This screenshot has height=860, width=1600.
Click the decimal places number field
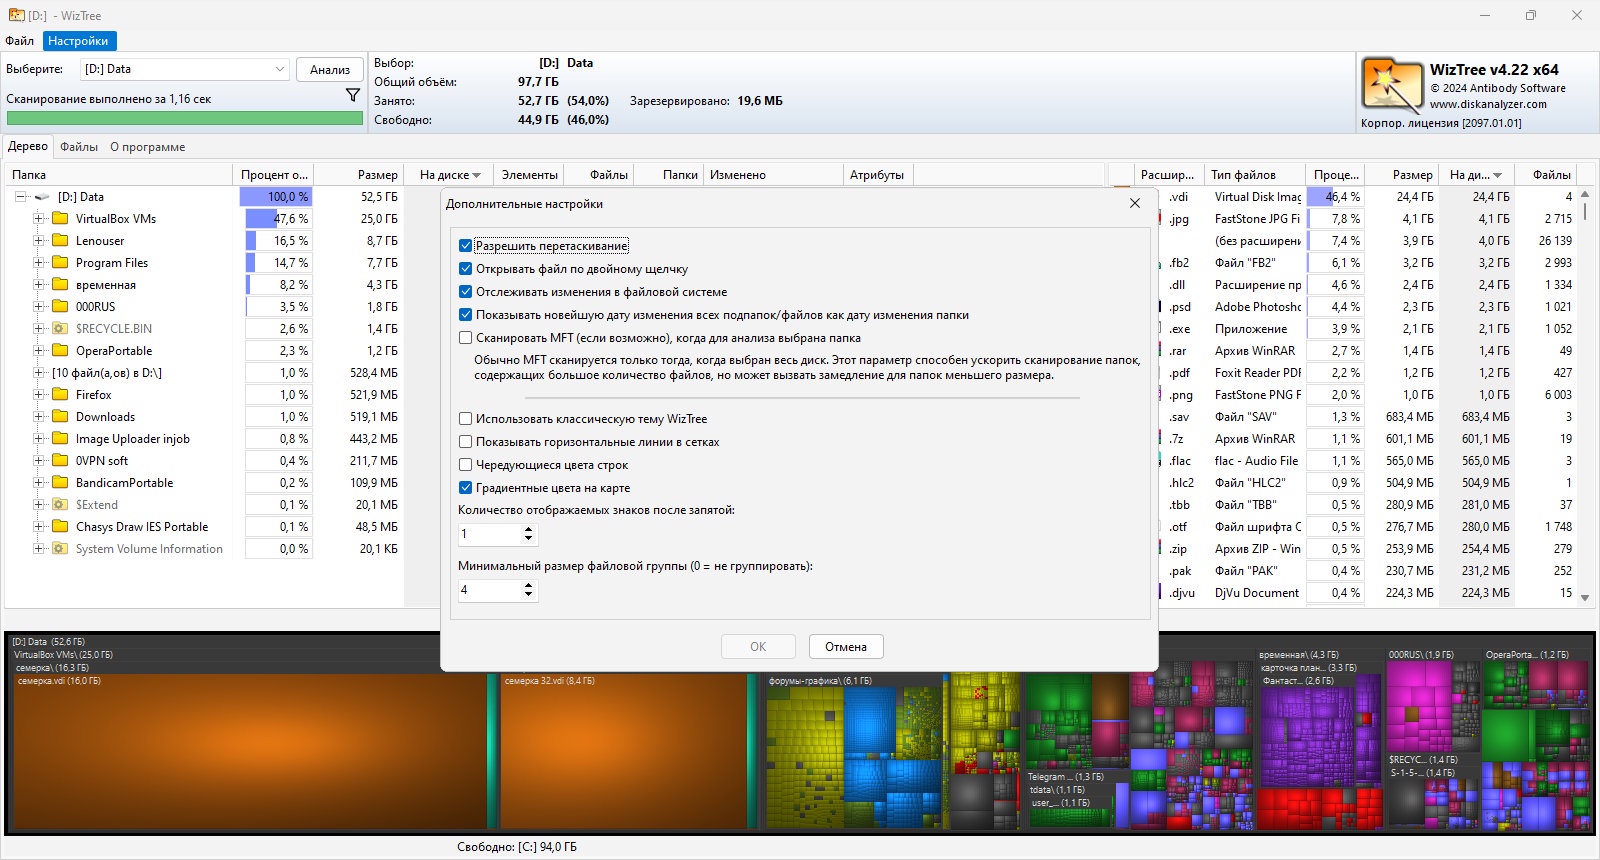pos(490,534)
